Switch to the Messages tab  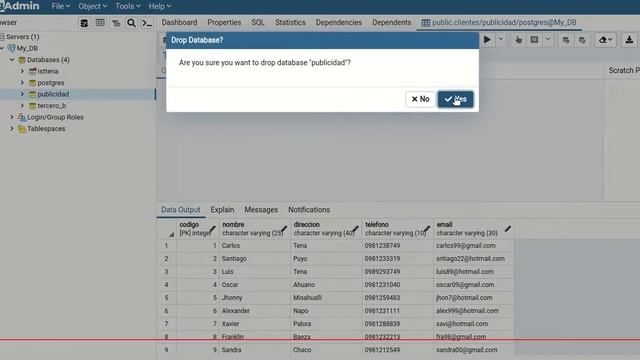(261, 210)
